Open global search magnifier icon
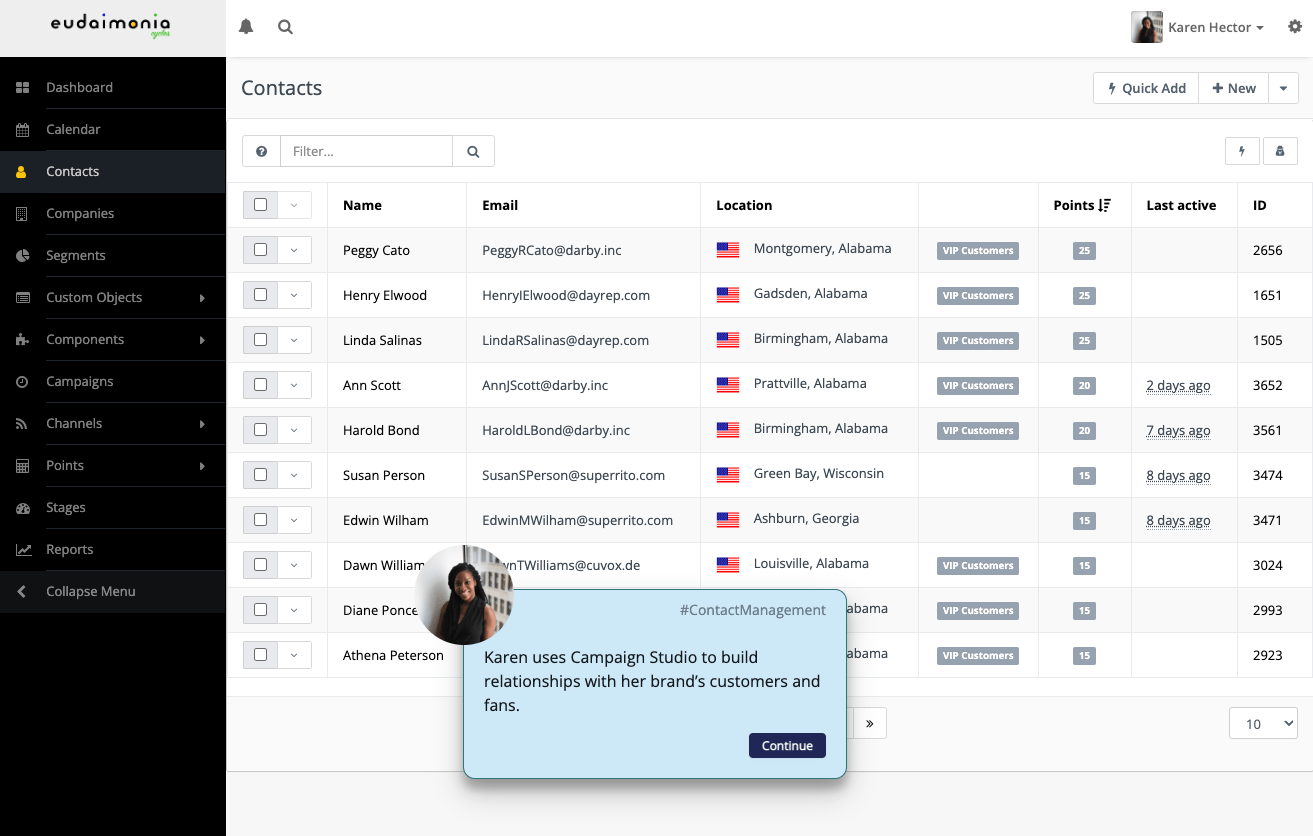 (285, 27)
